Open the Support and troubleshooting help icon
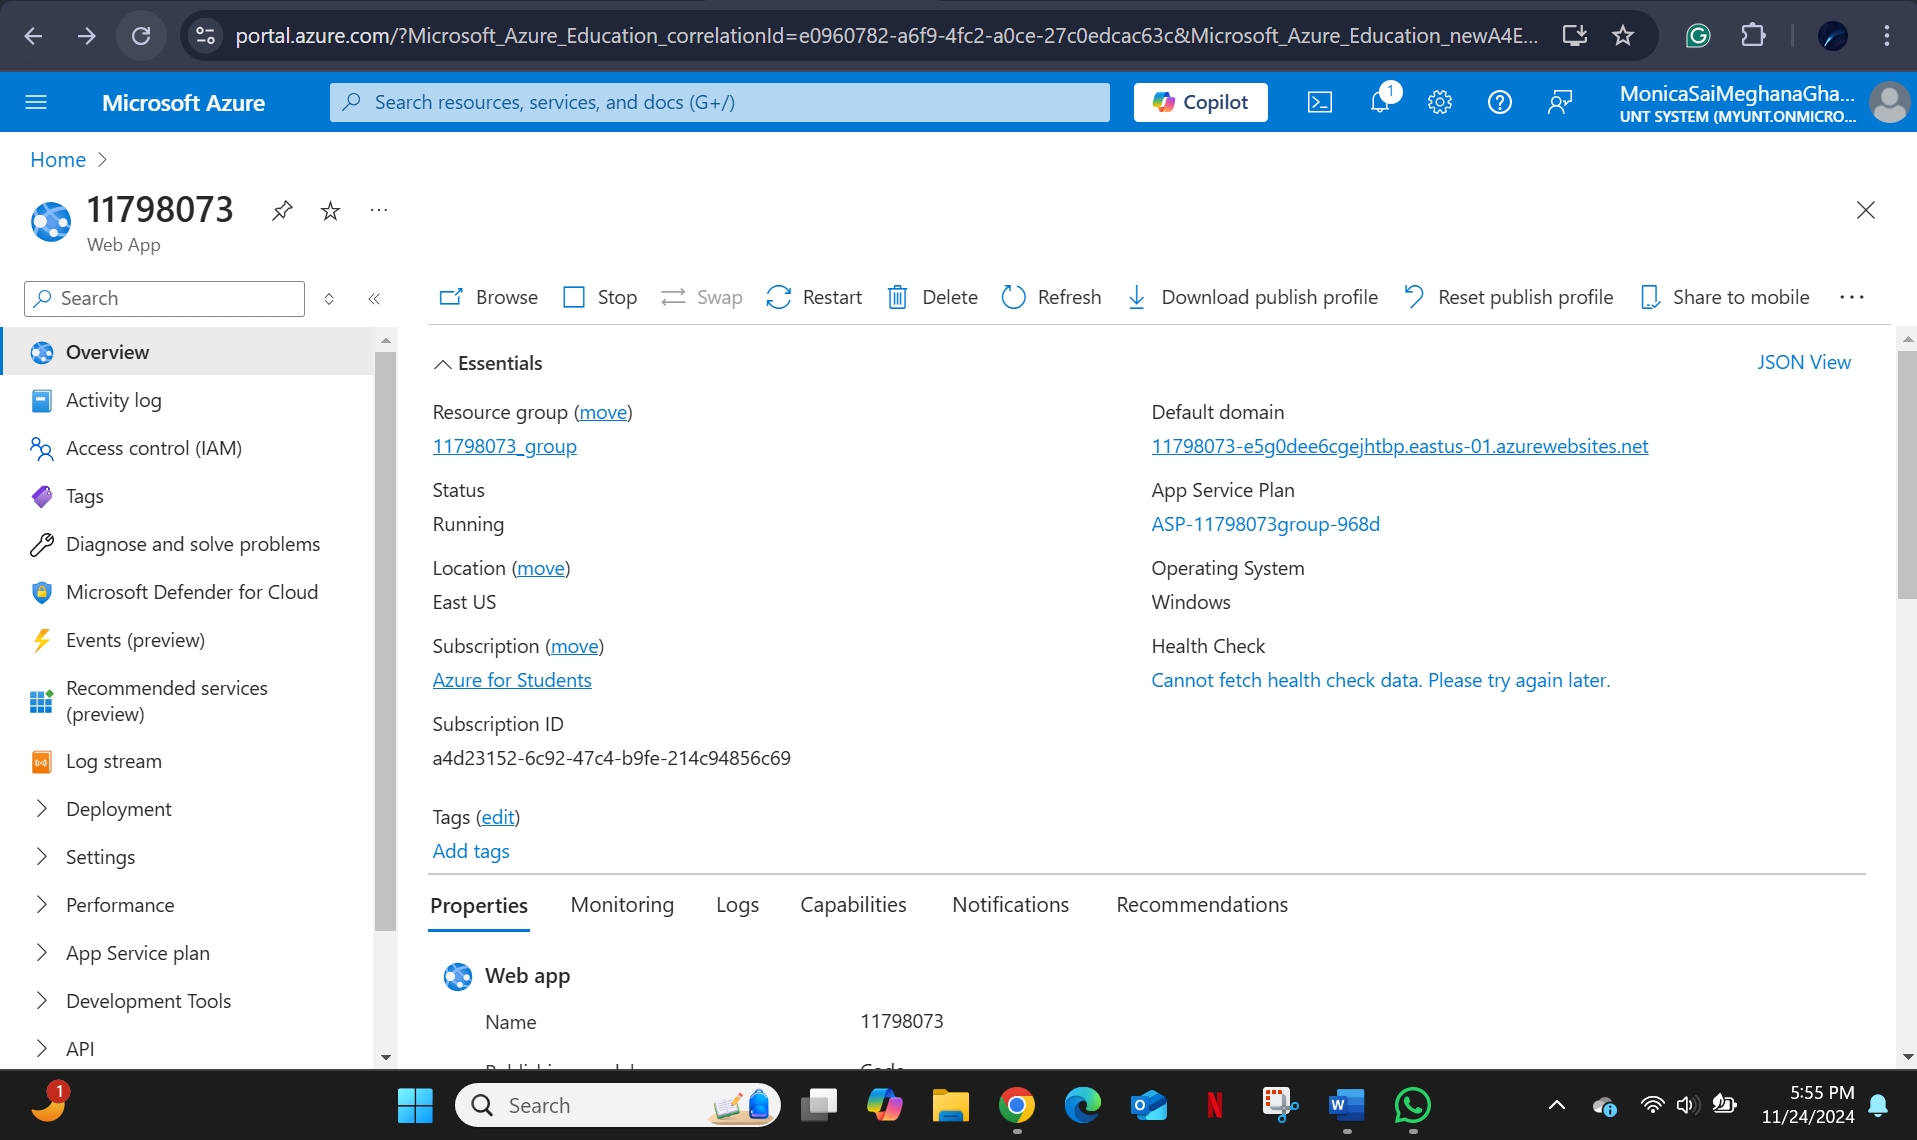The width and height of the screenshot is (1917, 1140). coord(1500,102)
